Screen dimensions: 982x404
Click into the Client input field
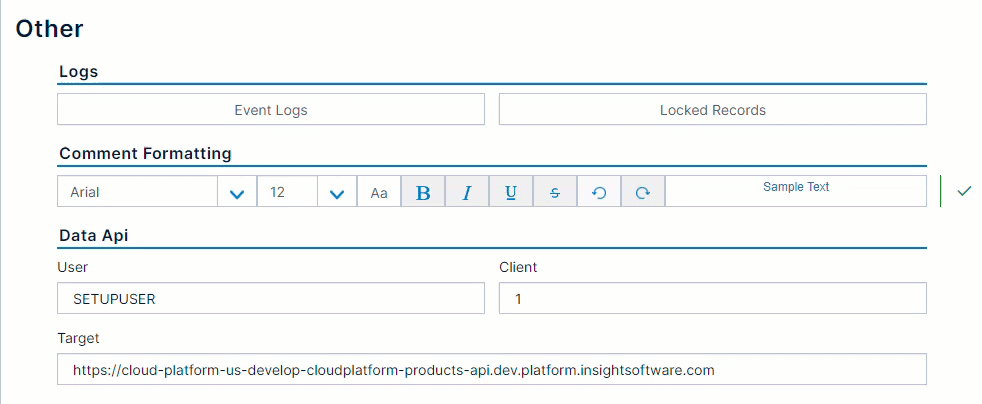coord(712,298)
